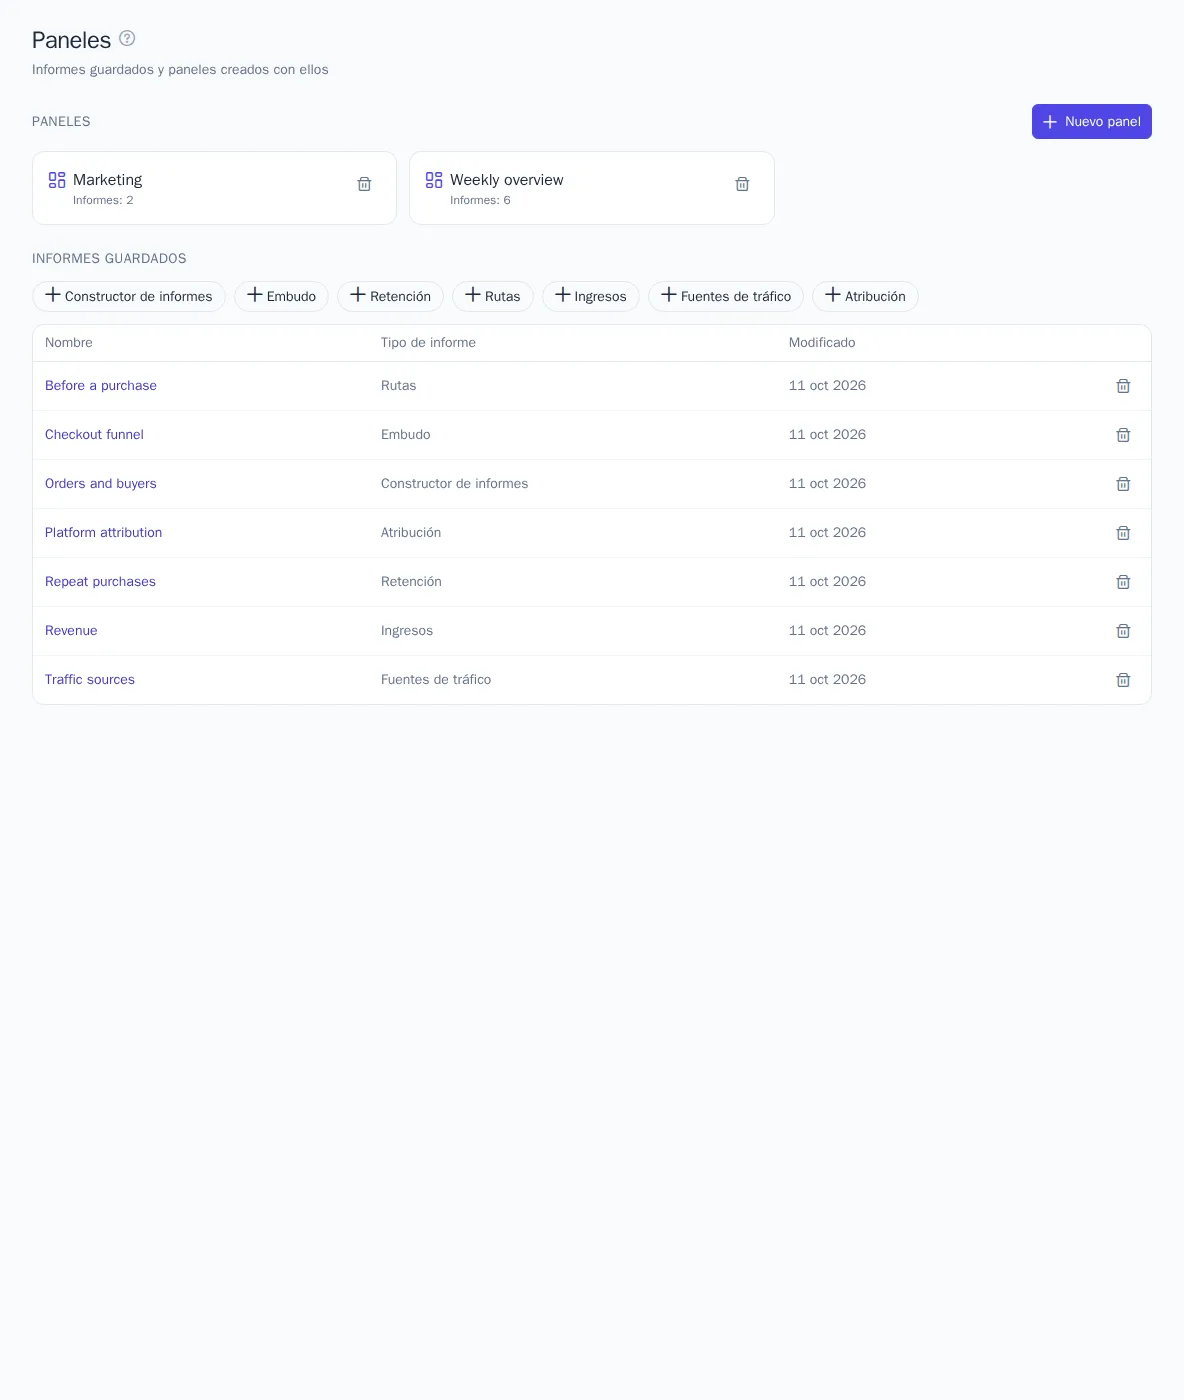Open the Checkout funnel report link
This screenshot has width=1184, height=1400.
(94, 434)
